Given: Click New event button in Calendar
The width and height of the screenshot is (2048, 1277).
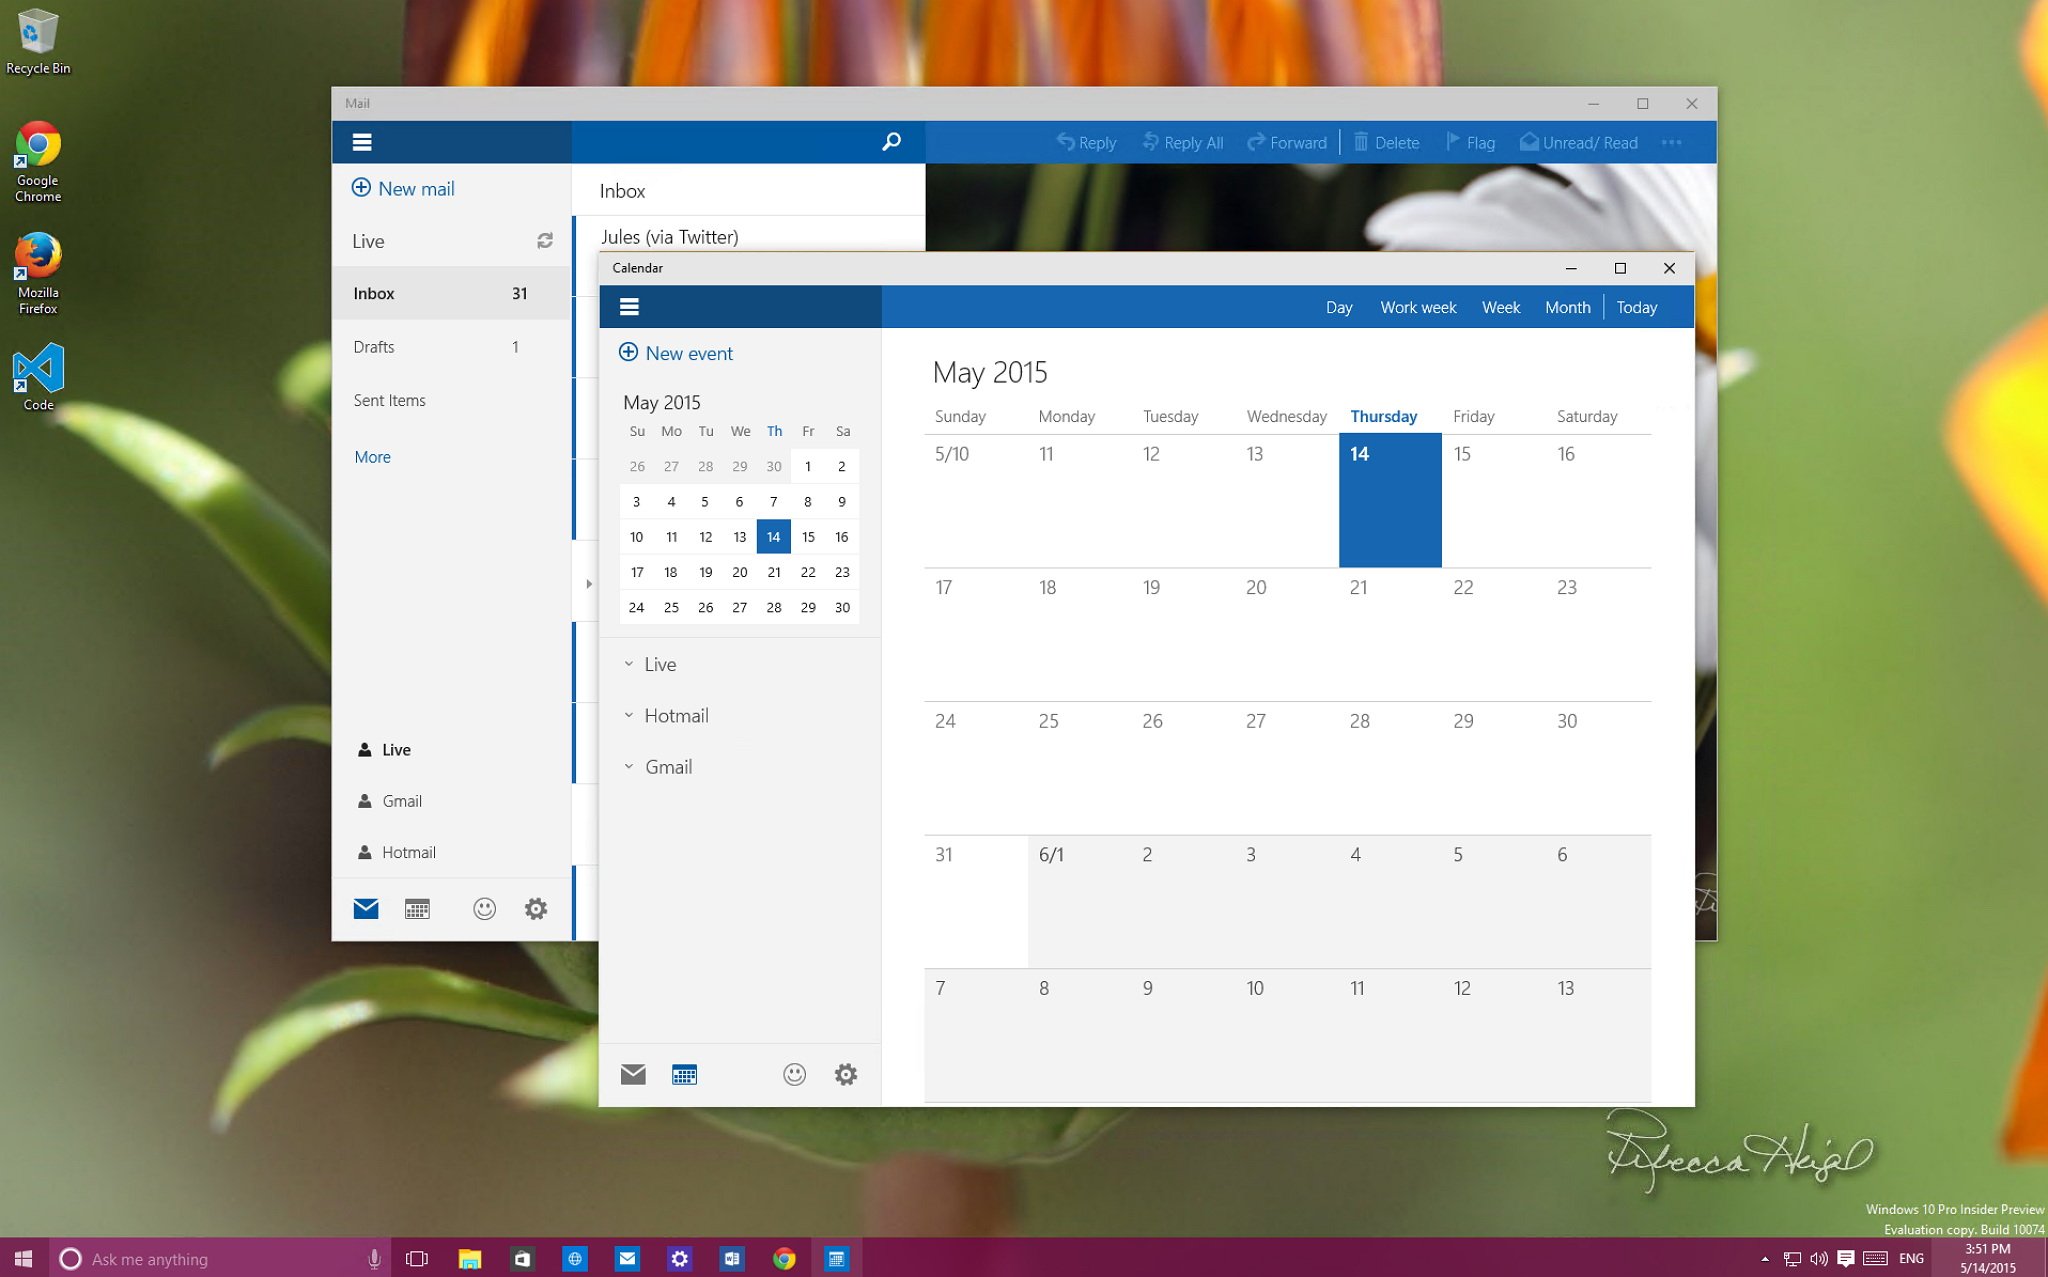Looking at the screenshot, I should pyautogui.click(x=677, y=353).
